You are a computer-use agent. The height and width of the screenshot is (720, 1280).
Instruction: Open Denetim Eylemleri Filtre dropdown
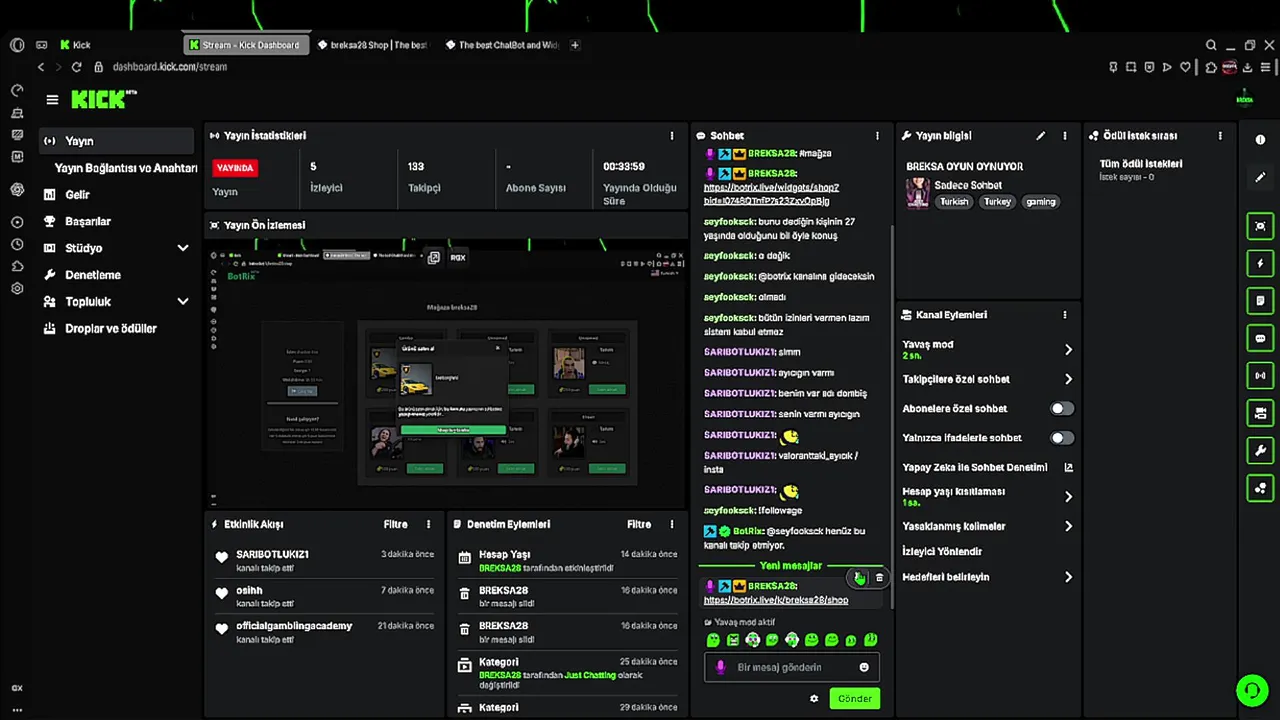click(639, 524)
